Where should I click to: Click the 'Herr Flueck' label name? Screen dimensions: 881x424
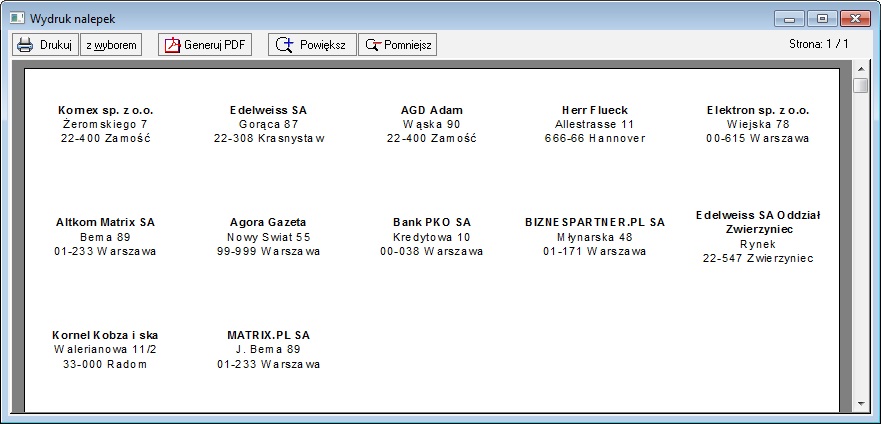[594, 110]
